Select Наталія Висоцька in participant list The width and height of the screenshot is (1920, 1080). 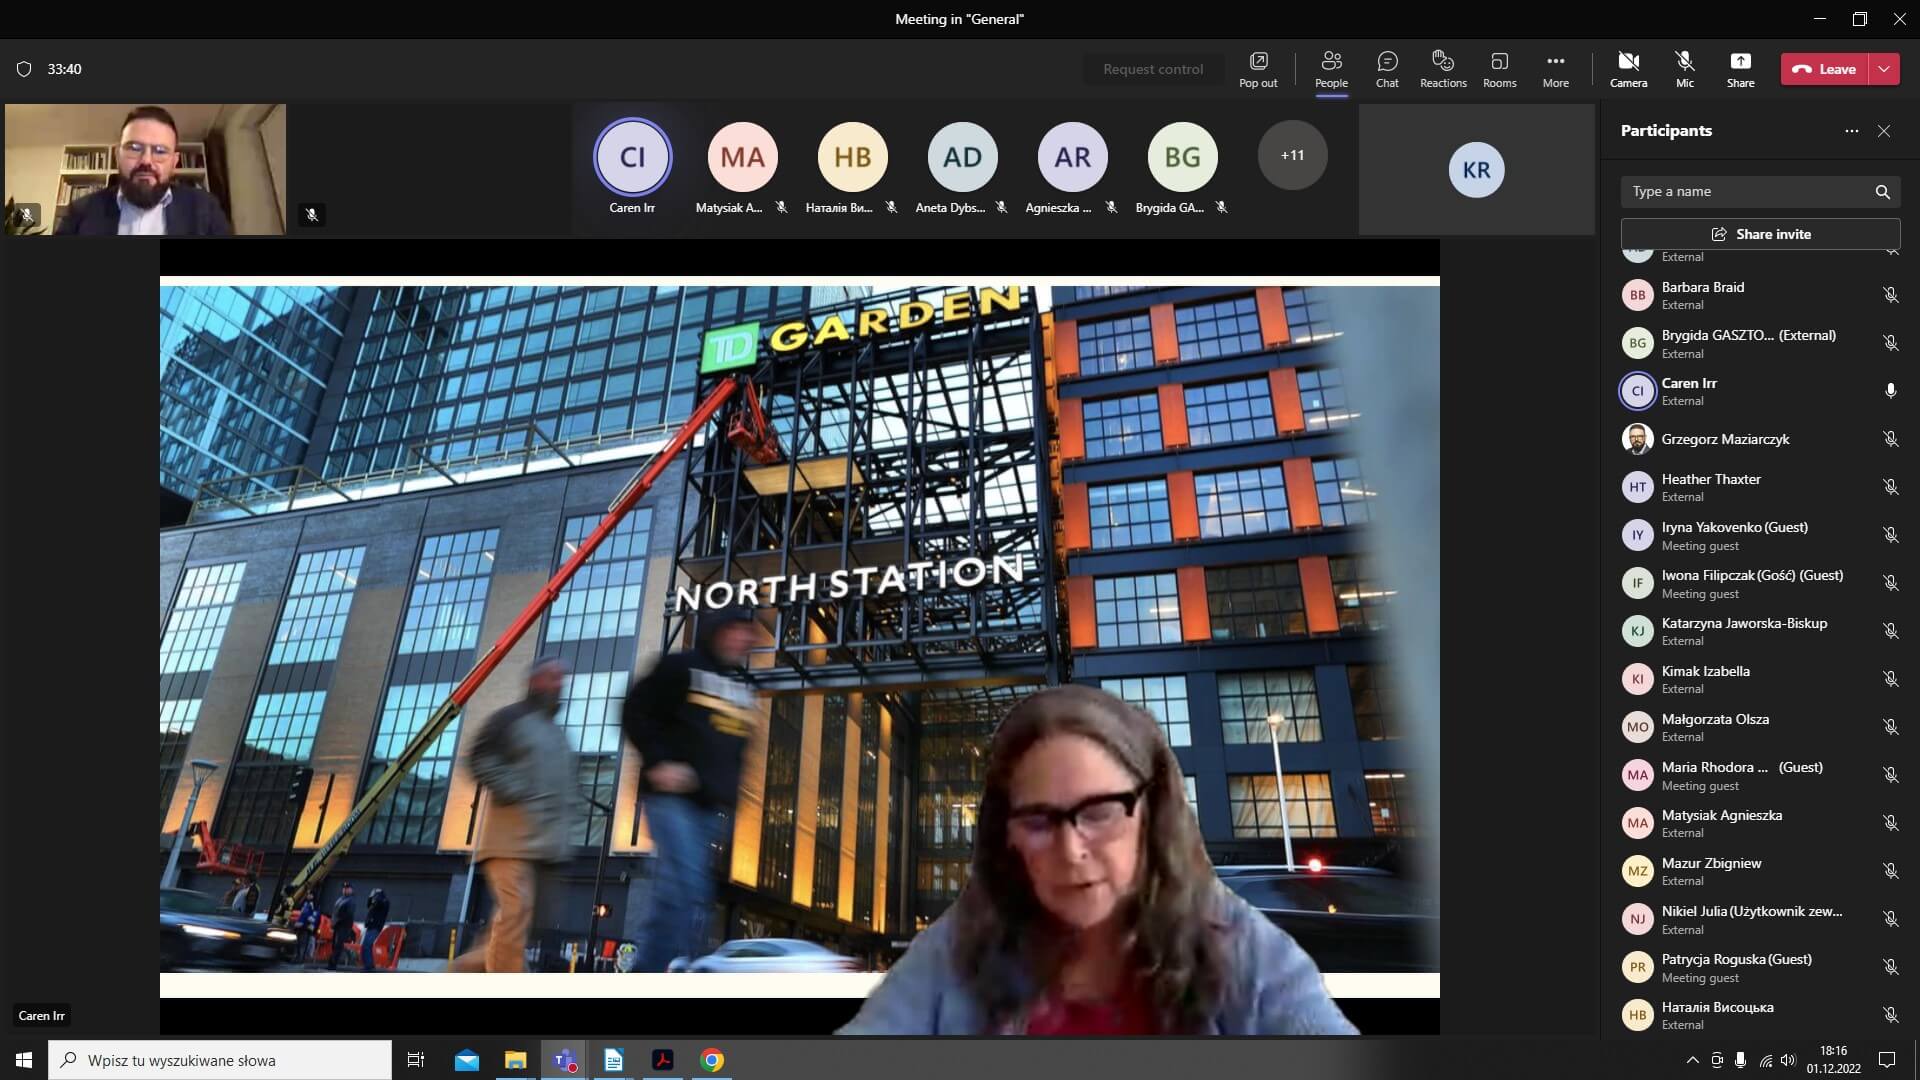click(x=1760, y=1015)
